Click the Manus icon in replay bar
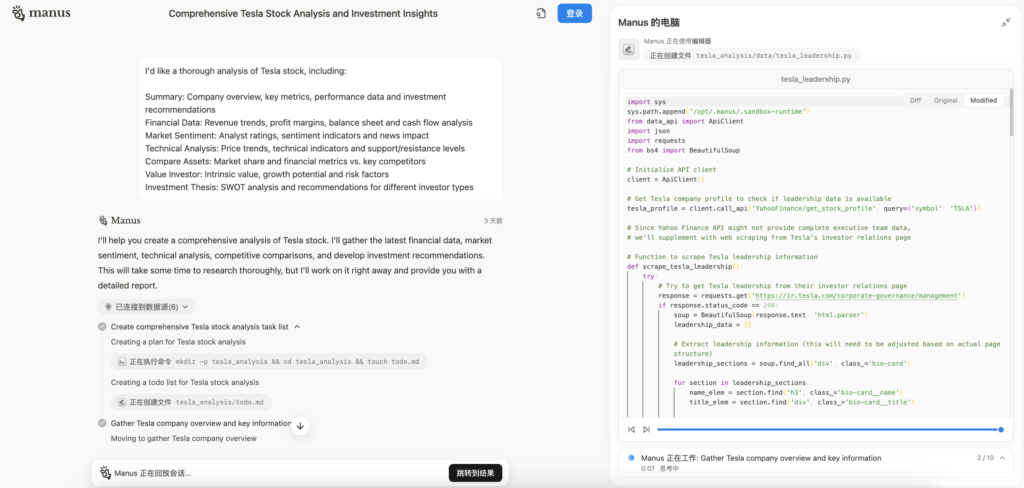This screenshot has height=488, width=1024. 105,473
